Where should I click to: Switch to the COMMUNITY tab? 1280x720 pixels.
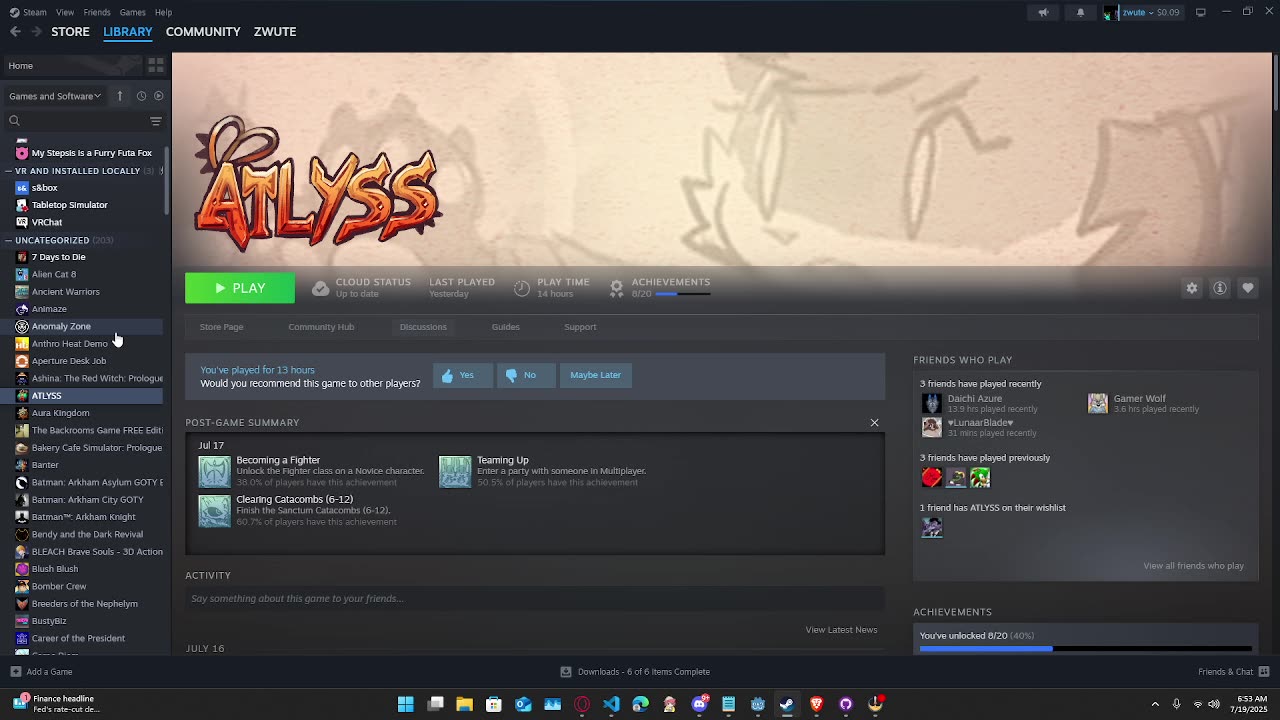pos(203,32)
